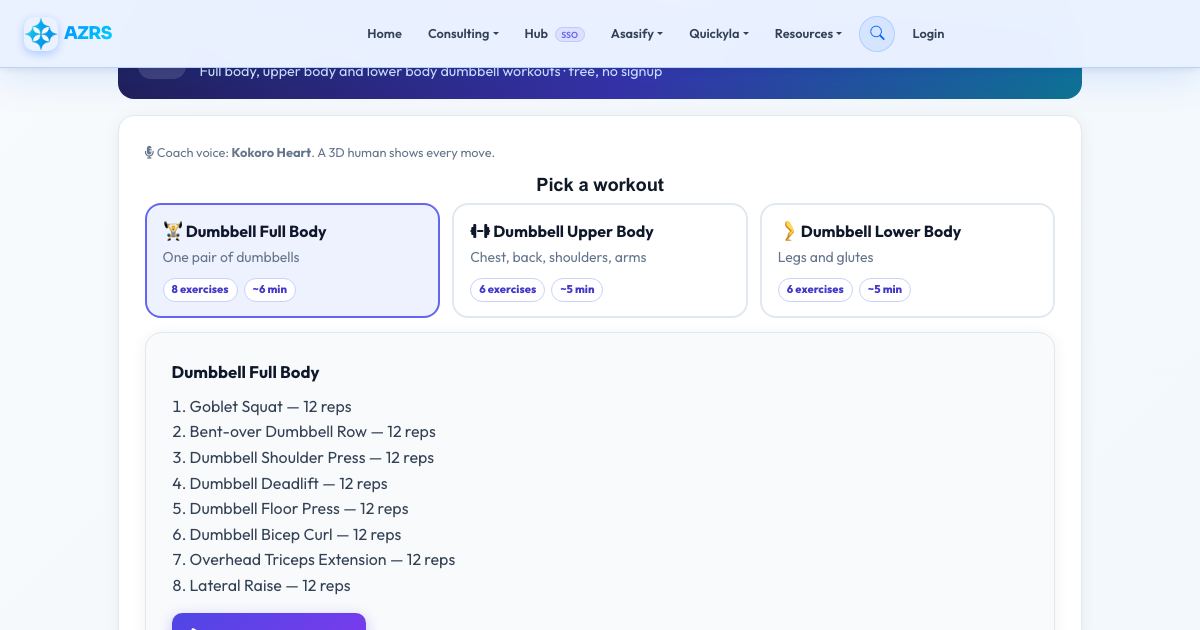Click the 6 exercises badge on Upper Body
This screenshot has height=630, width=1200.
pos(507,290)
